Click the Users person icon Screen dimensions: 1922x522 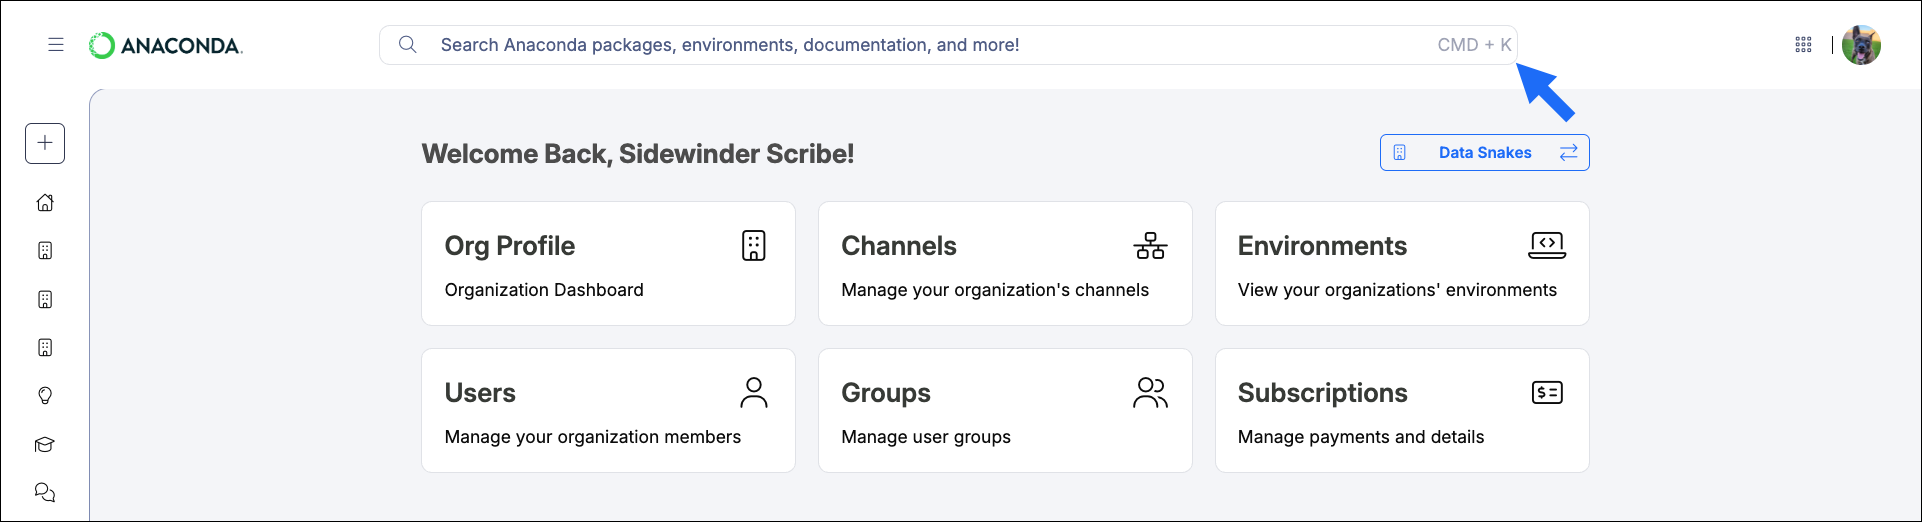(754, 392)
